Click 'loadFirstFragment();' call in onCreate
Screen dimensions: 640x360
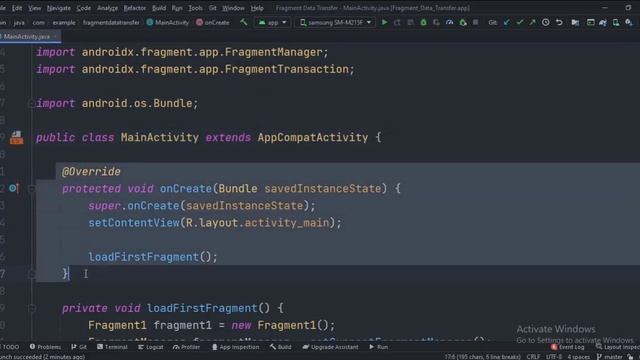click(153, 257)
